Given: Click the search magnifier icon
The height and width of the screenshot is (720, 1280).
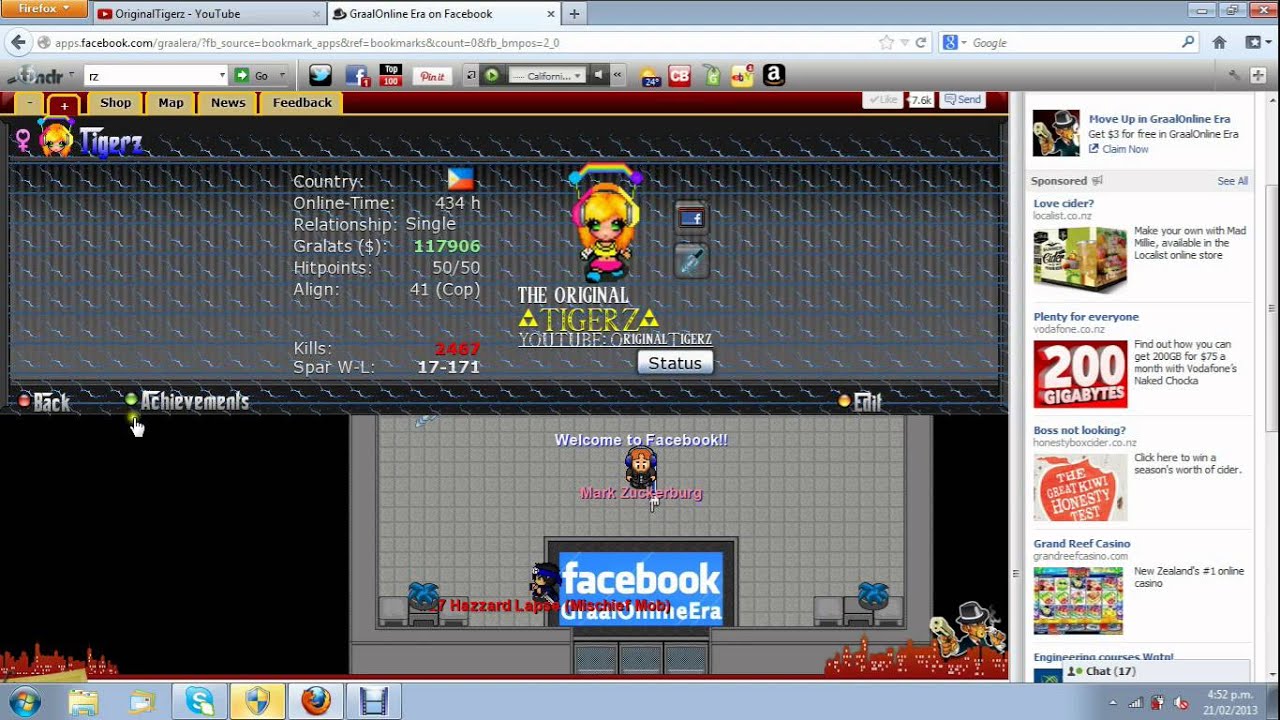Looking at the screenshot, I should (1188, 42).
